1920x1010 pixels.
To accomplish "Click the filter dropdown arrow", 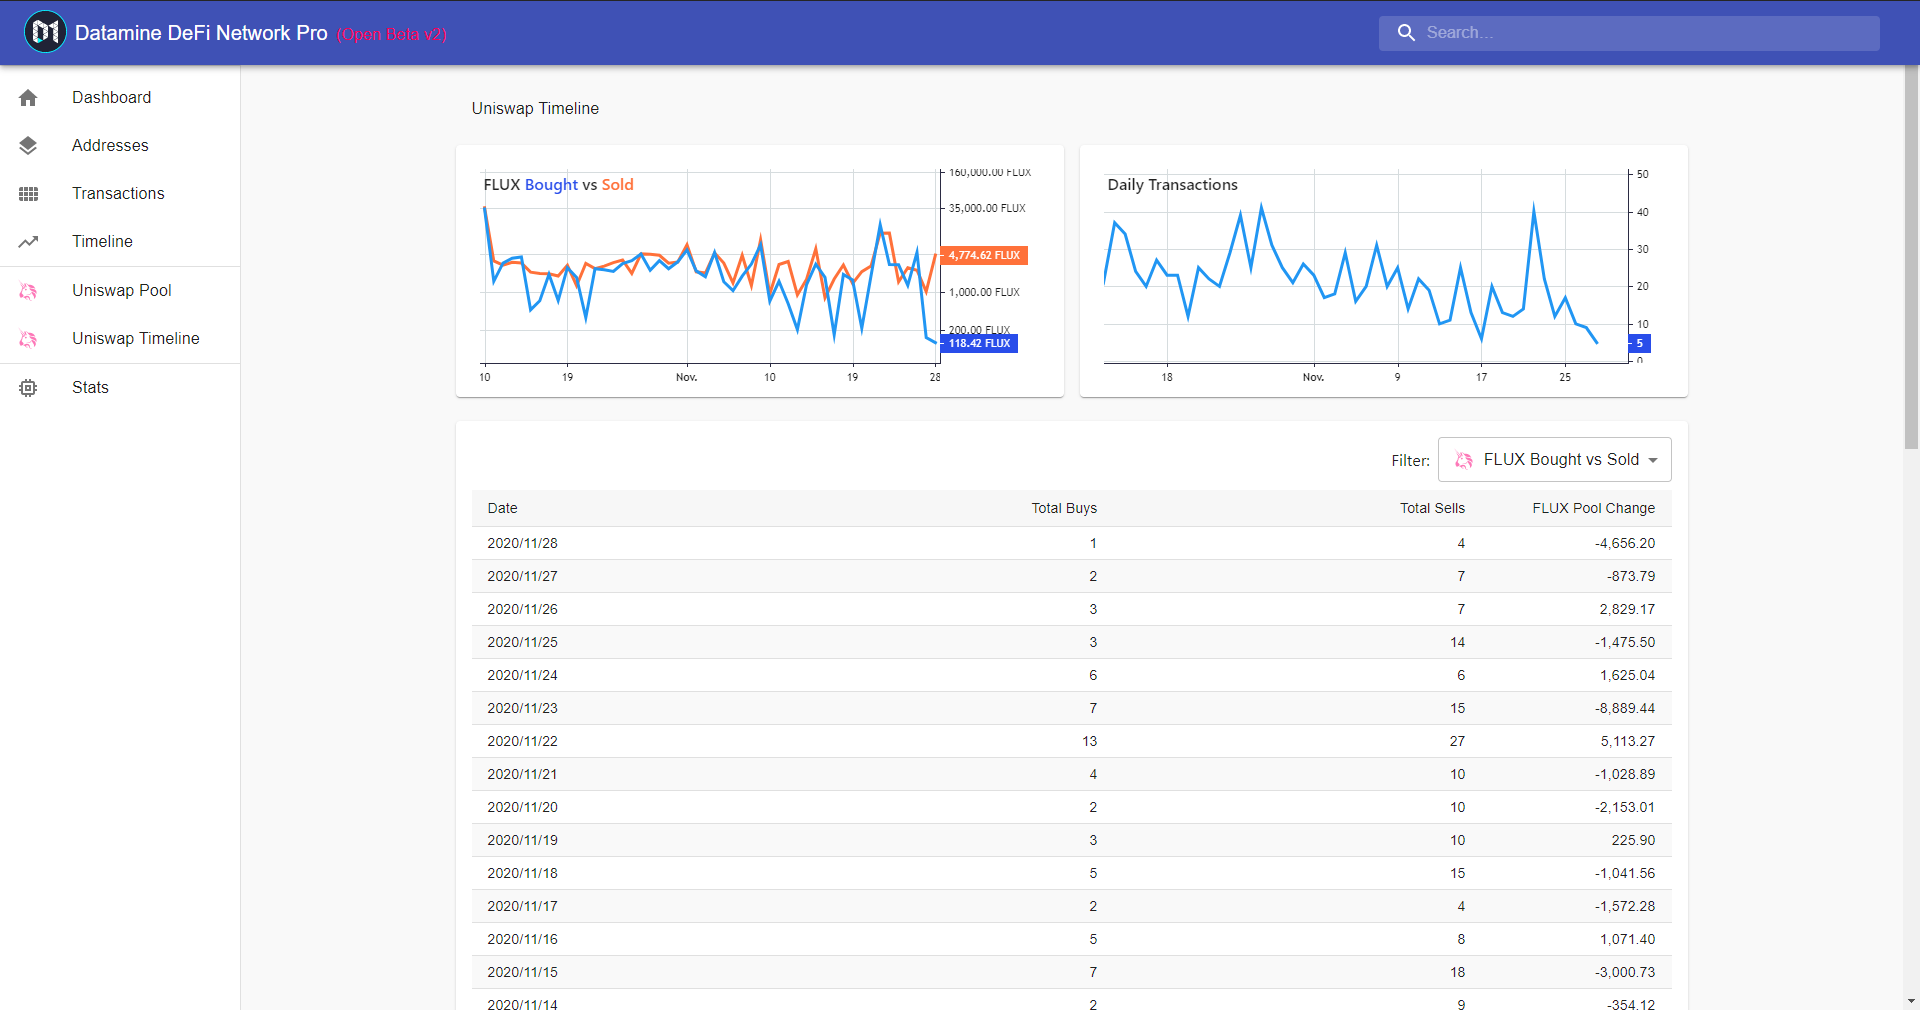I will coord(1653,460).
